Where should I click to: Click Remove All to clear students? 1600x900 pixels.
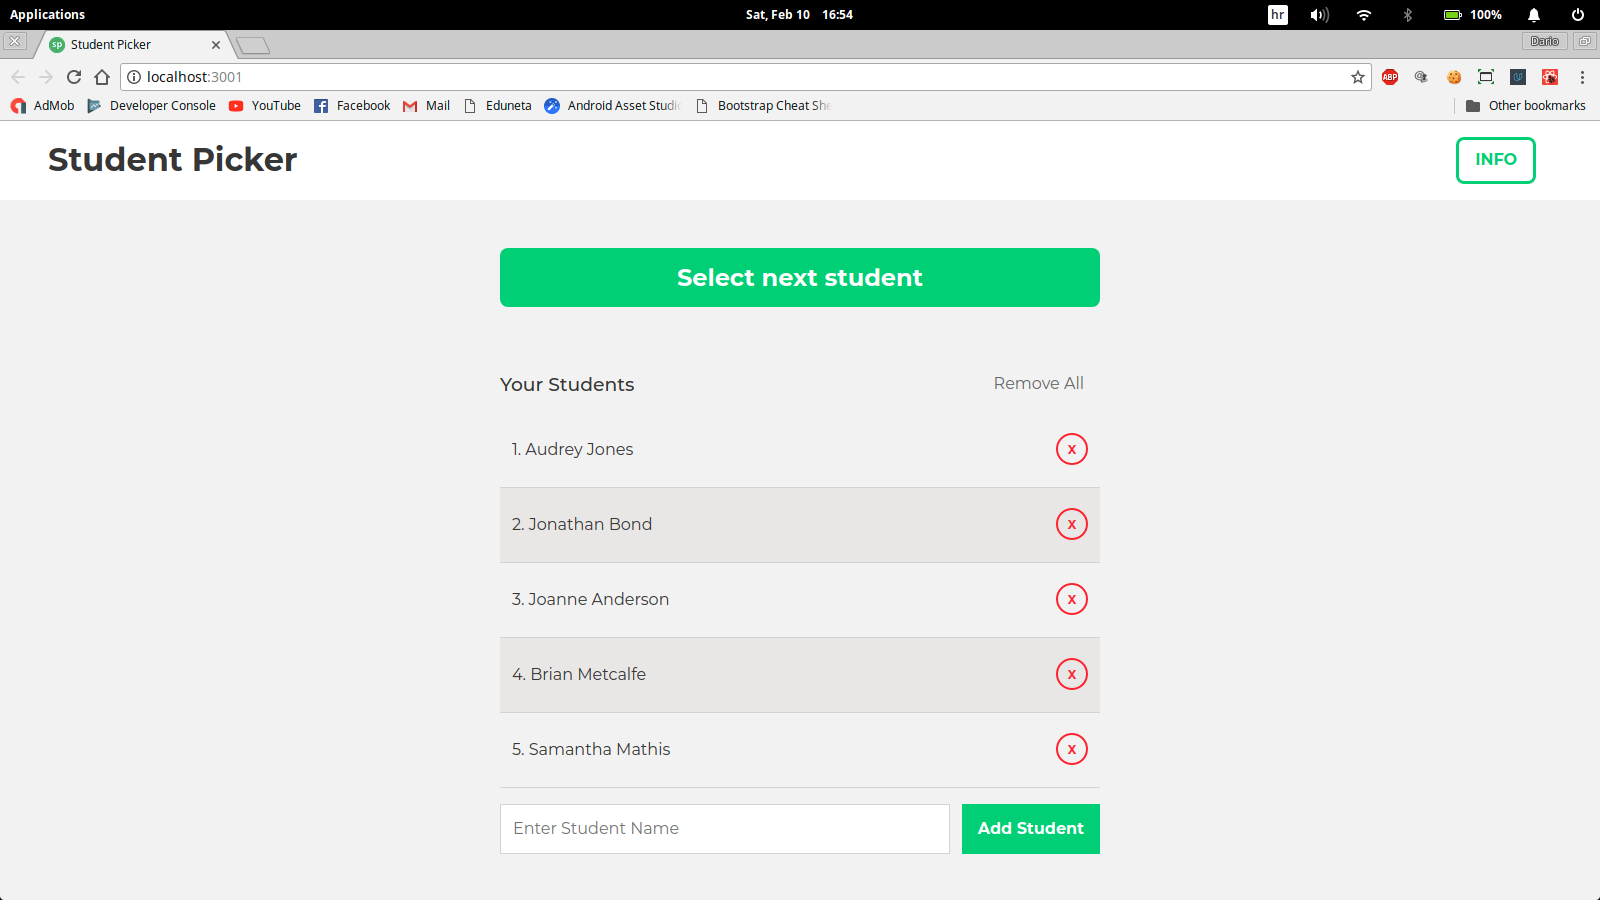[x=1038, y=383]
